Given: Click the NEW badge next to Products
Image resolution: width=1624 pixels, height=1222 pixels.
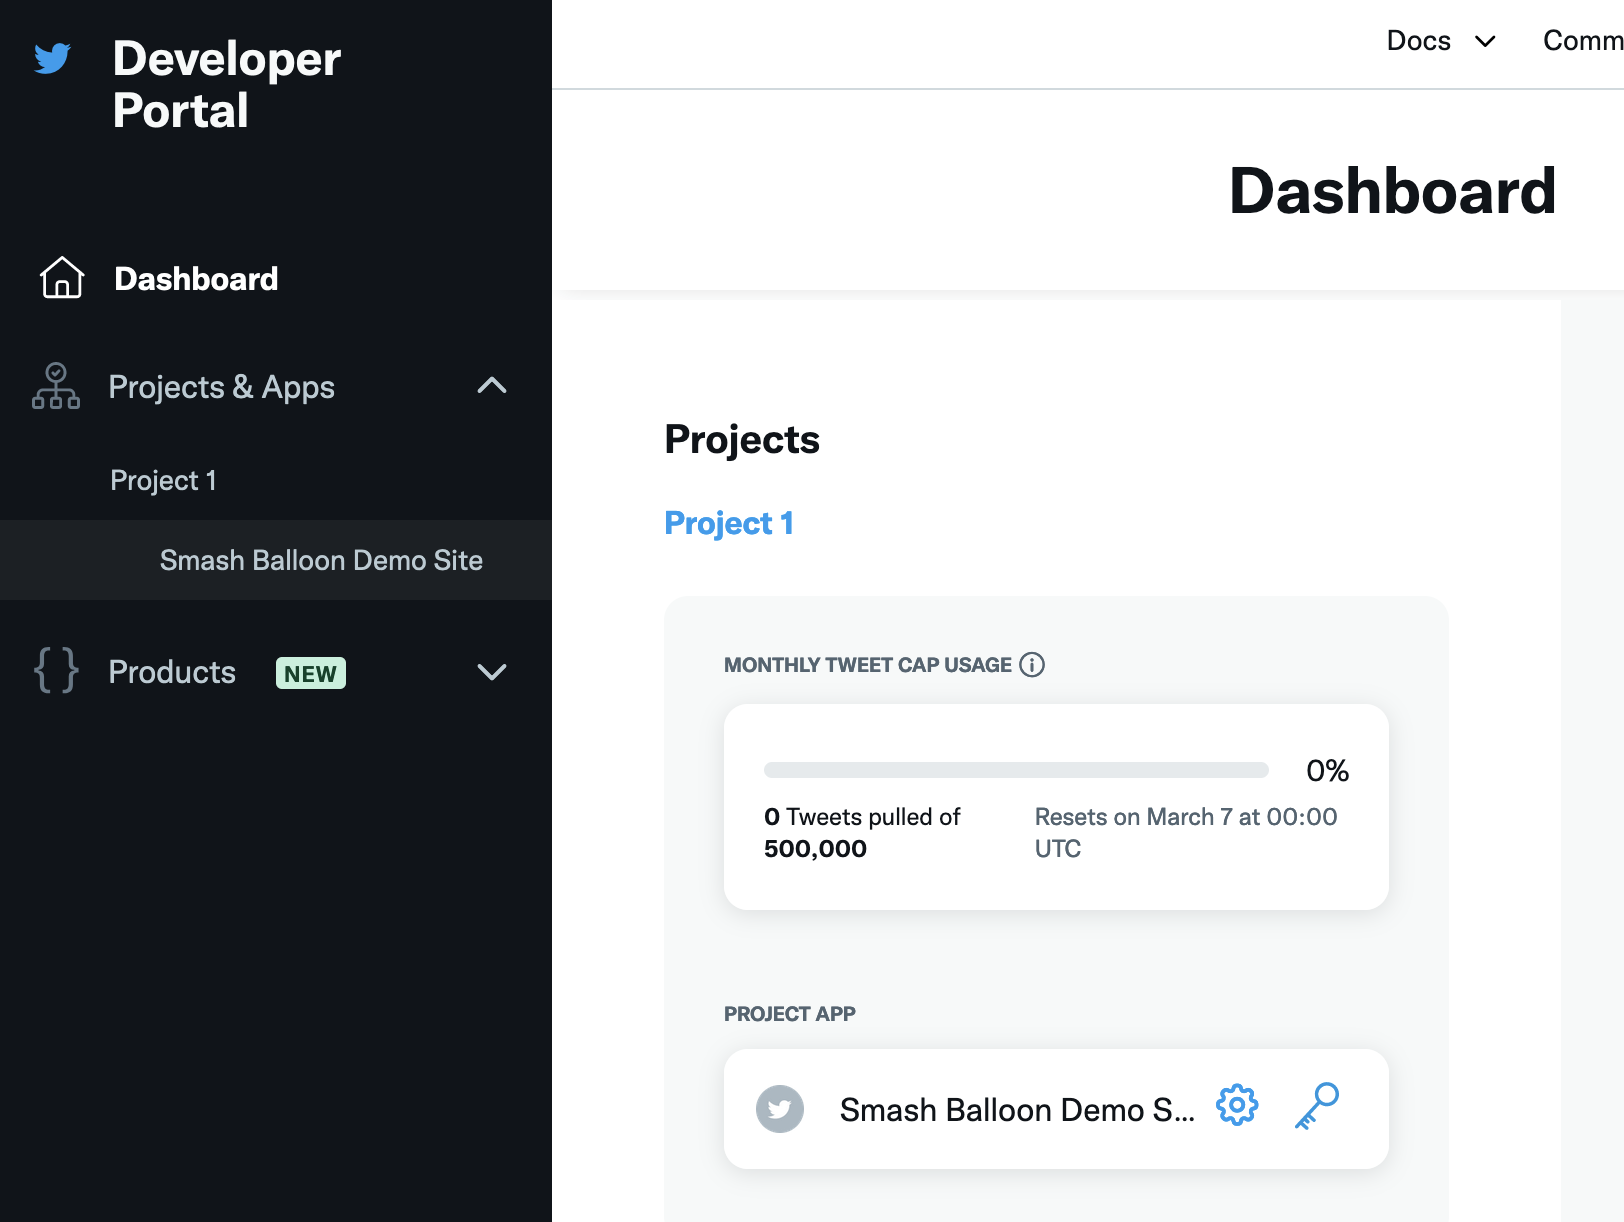Looking at the screenshot, I should (x=311, y=673).
